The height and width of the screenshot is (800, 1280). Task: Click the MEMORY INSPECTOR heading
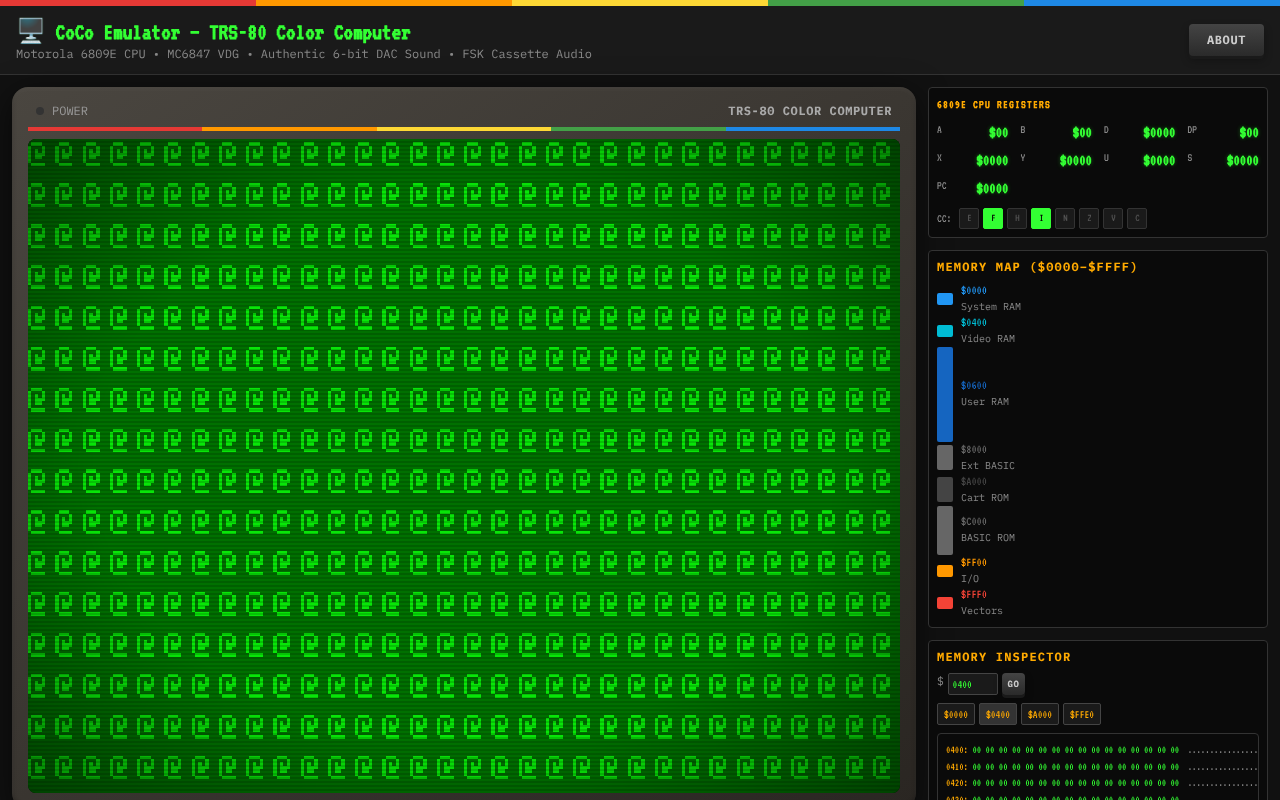(x=1004, y=657)
